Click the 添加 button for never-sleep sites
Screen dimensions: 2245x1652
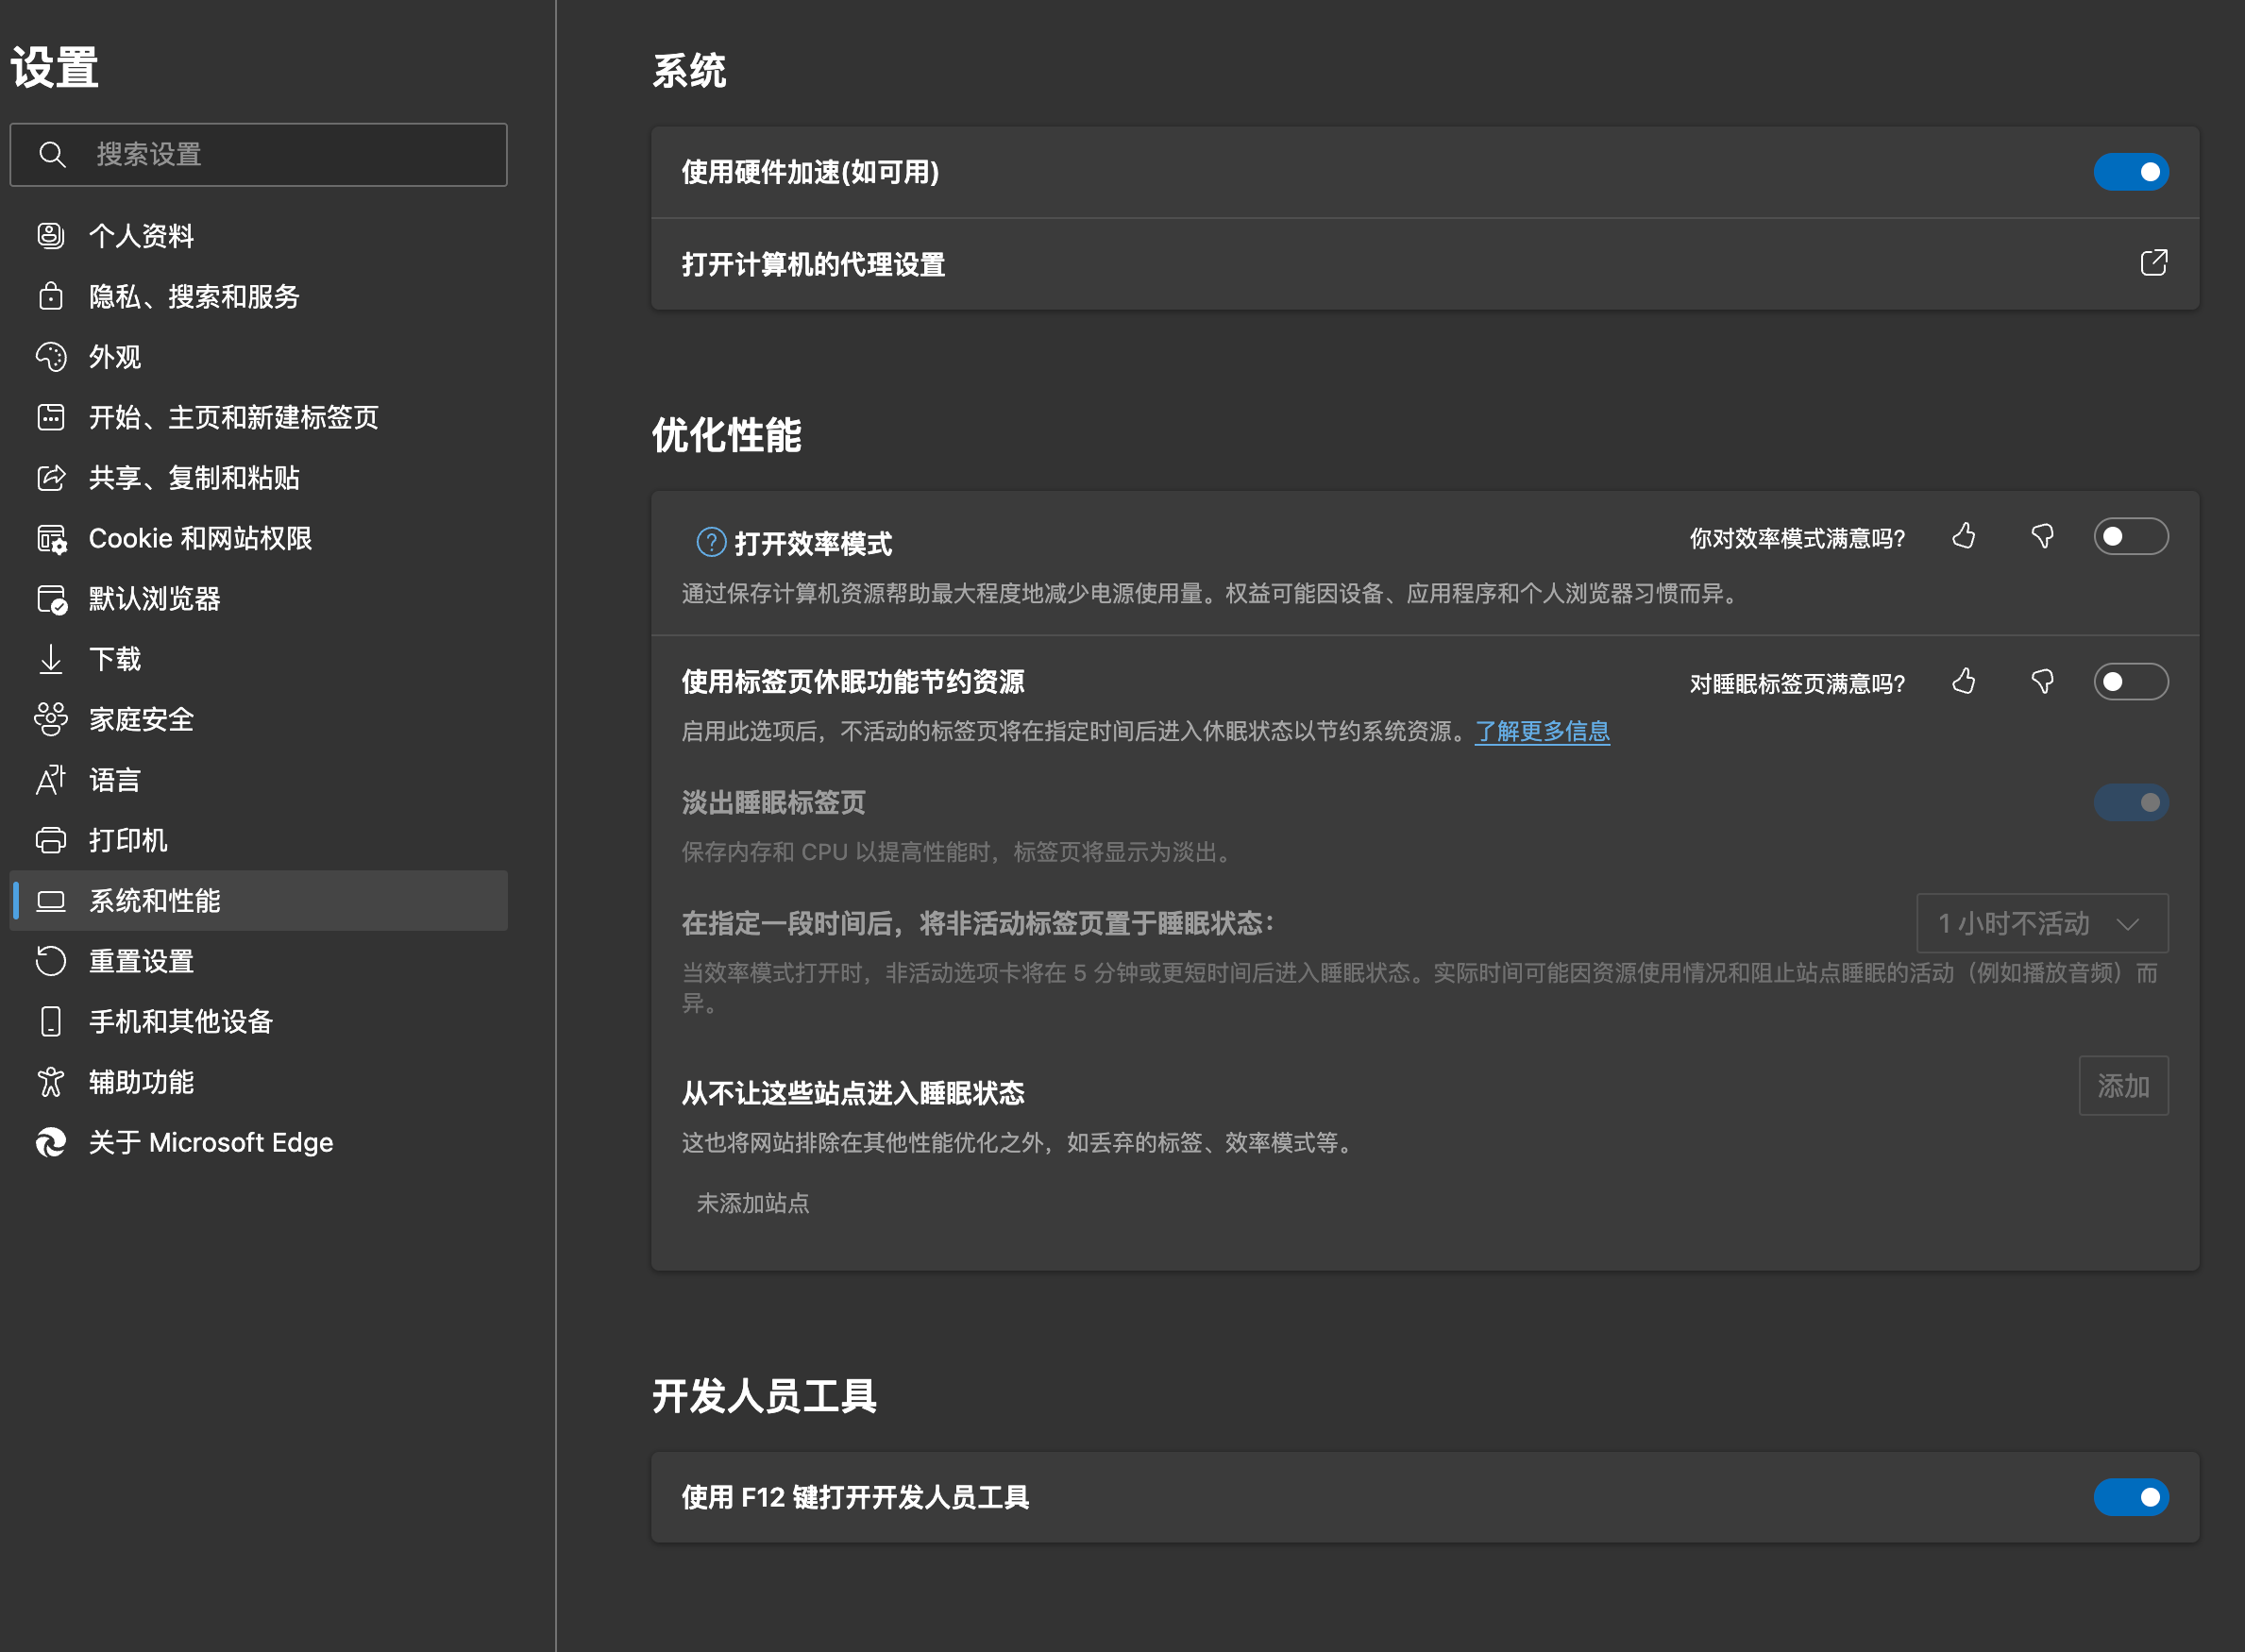2123,1086
